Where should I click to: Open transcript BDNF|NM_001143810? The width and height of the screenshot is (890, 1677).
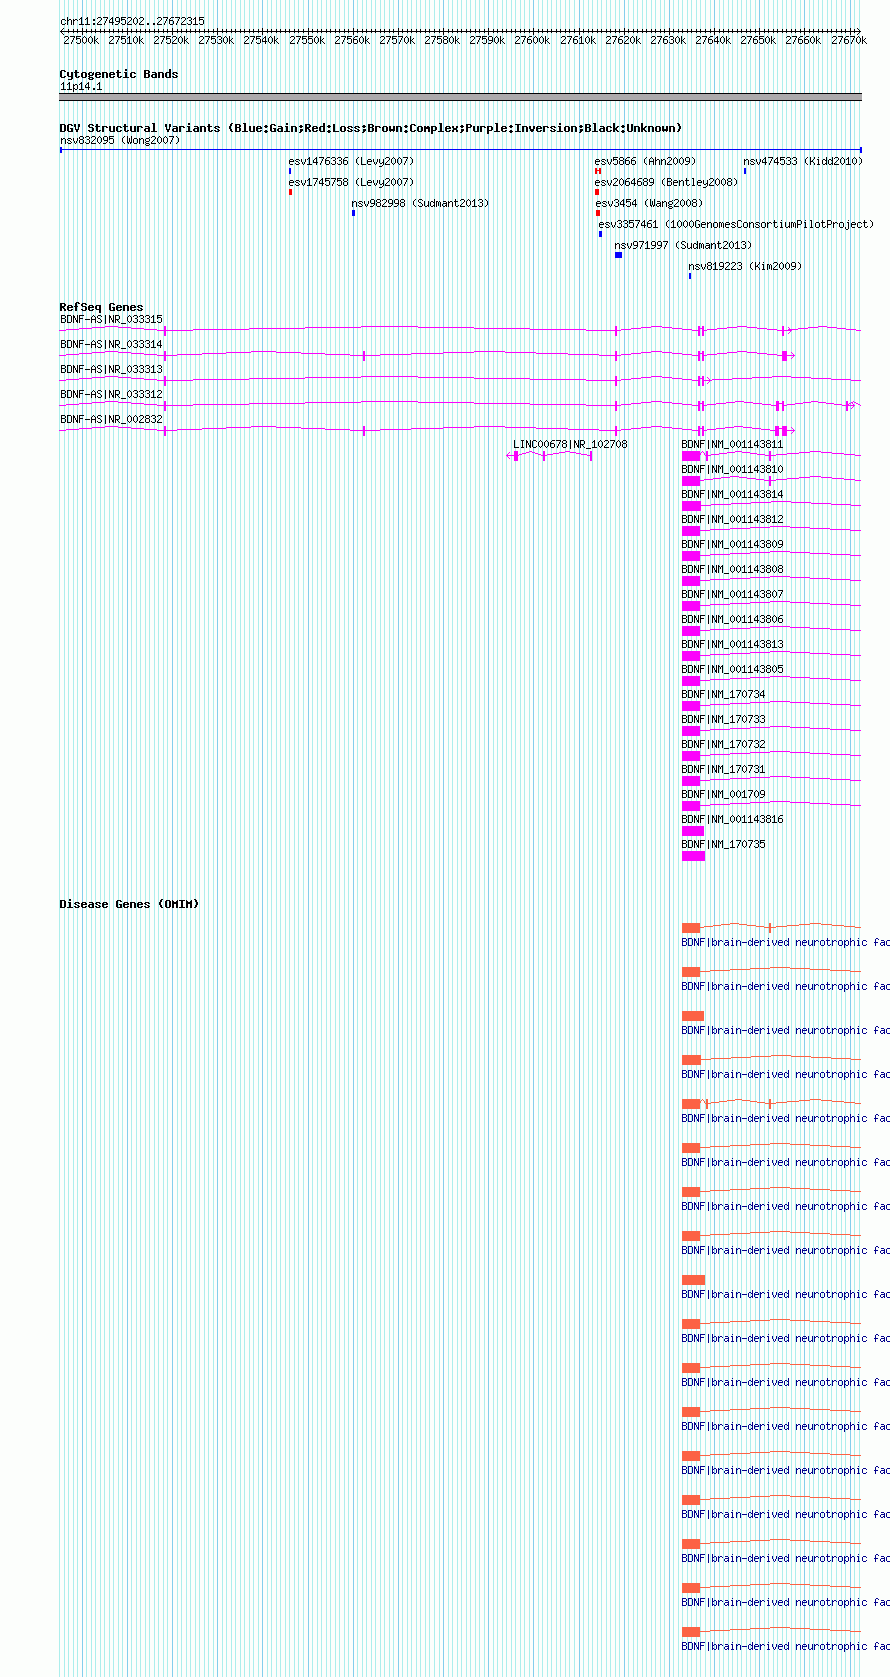[x=732, y=469]
